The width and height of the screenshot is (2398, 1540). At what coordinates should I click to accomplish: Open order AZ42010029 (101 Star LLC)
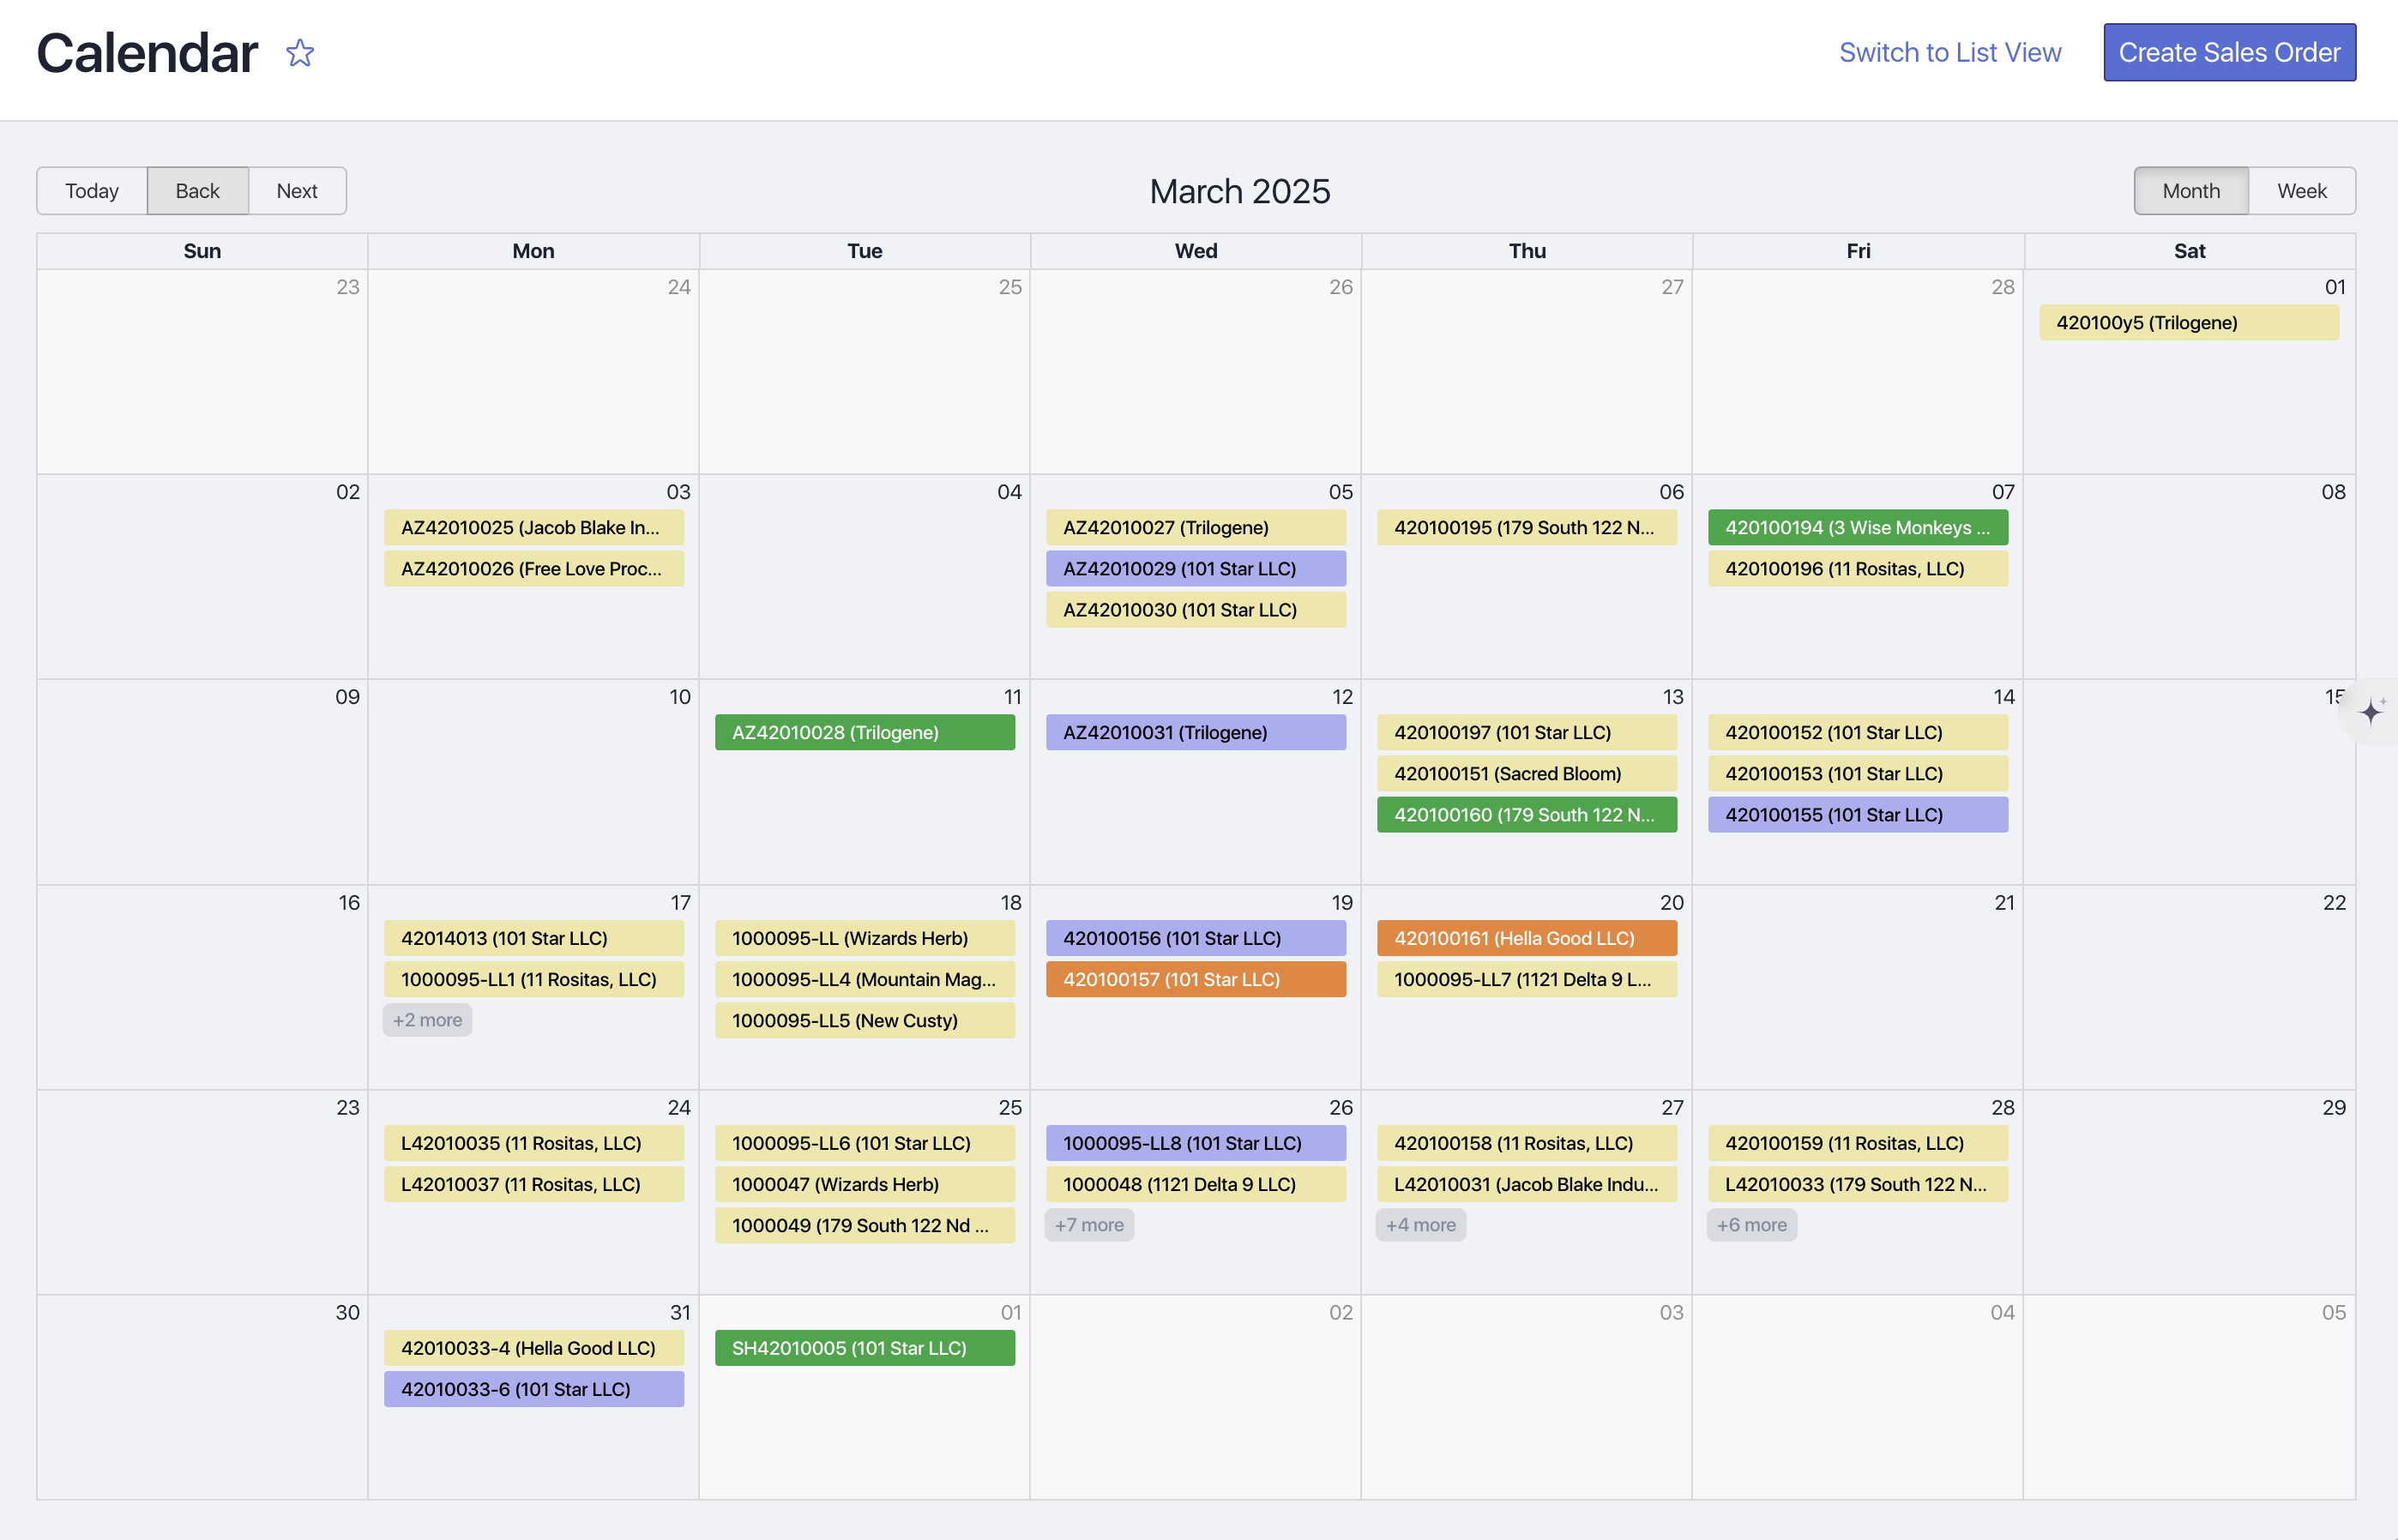pos(1196,569)
